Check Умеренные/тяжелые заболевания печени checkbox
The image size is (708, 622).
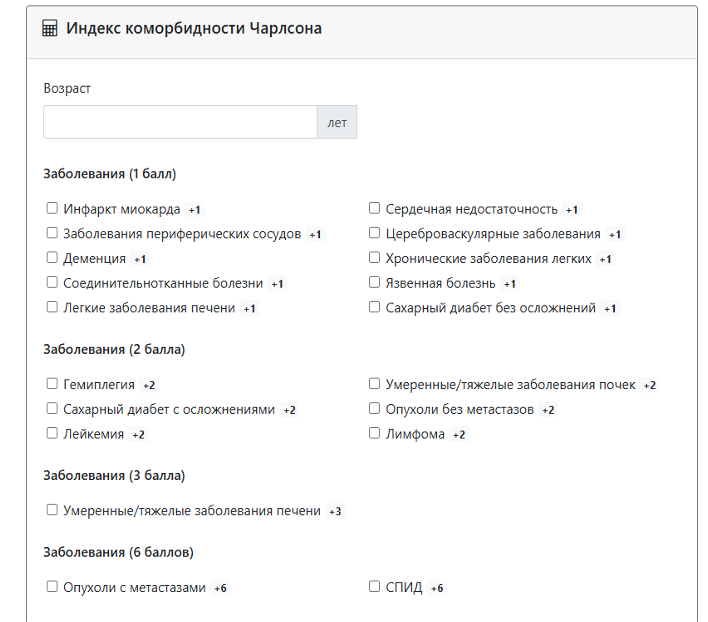(52, 510)
